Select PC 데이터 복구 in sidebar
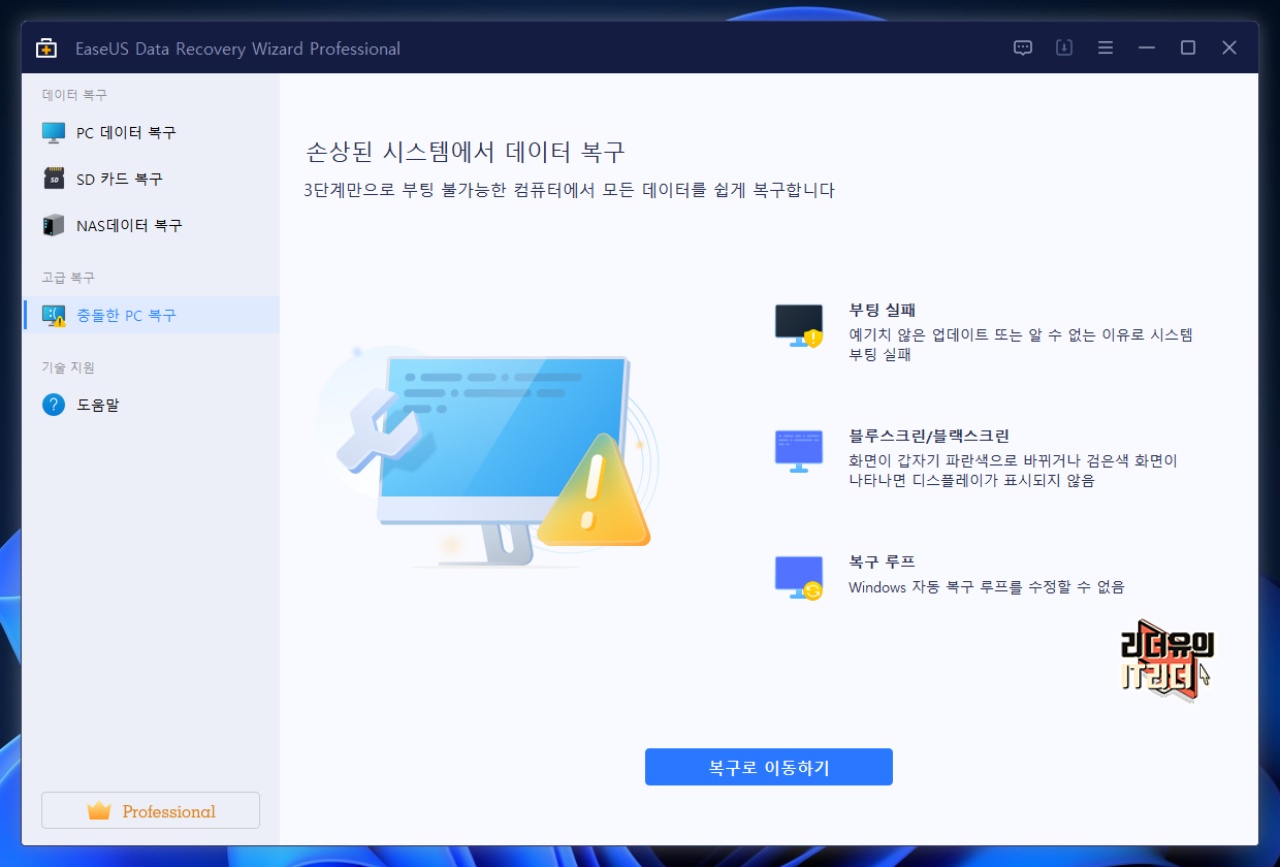Viewport: 1280px width, 867px height. click(150, 133)
